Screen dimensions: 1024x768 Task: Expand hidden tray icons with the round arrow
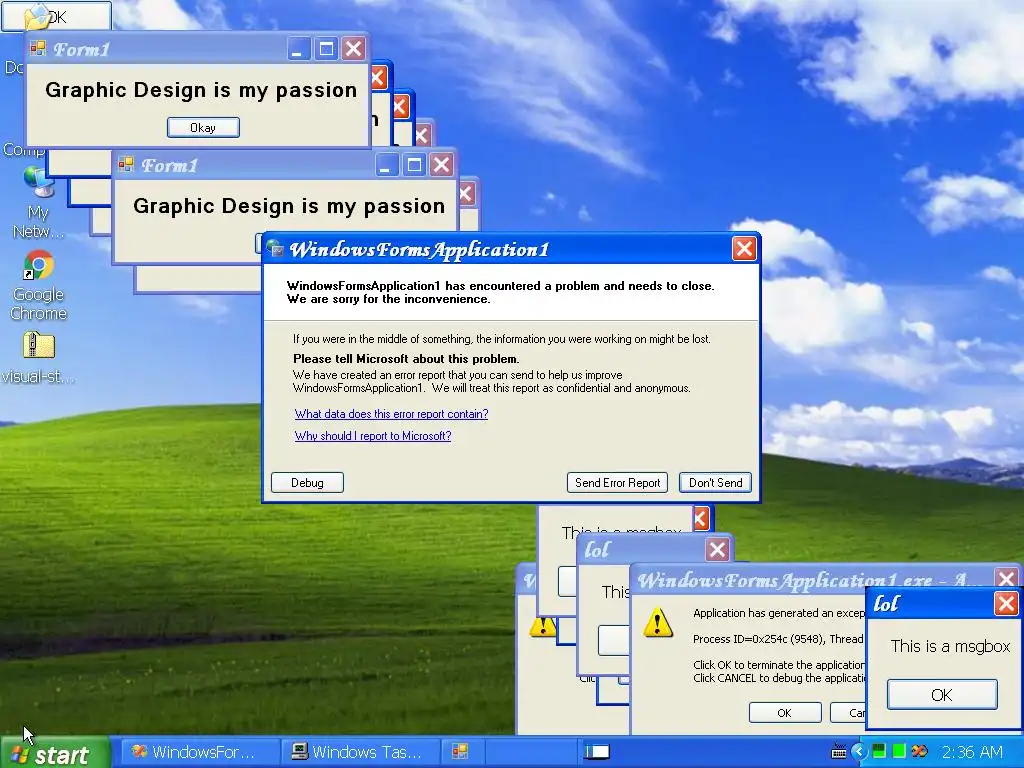pos(859,752)
